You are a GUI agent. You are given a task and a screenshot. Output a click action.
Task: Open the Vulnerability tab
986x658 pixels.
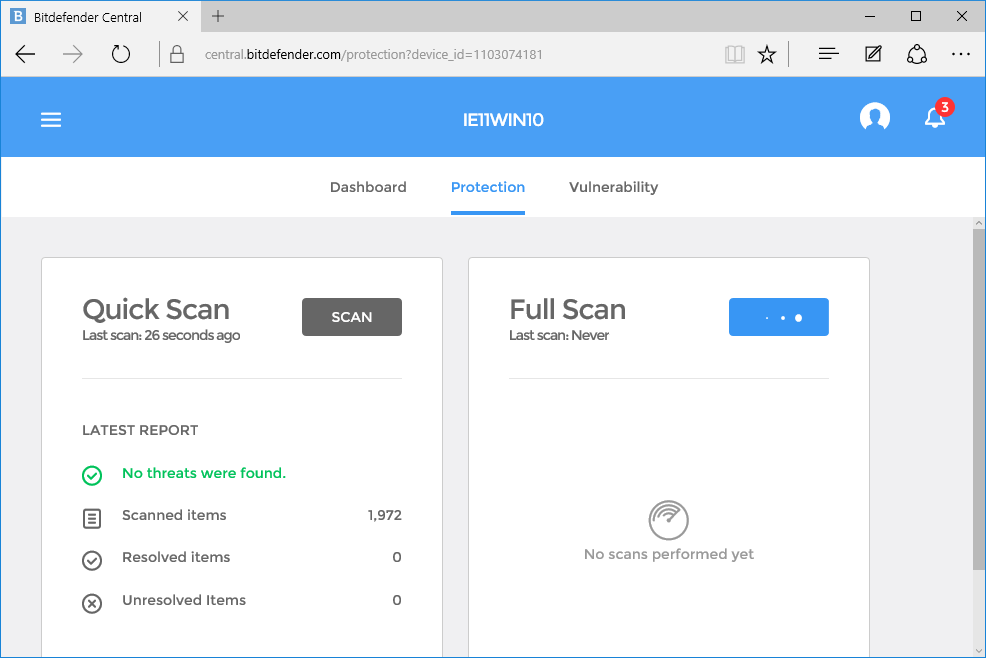pos(613,187)
